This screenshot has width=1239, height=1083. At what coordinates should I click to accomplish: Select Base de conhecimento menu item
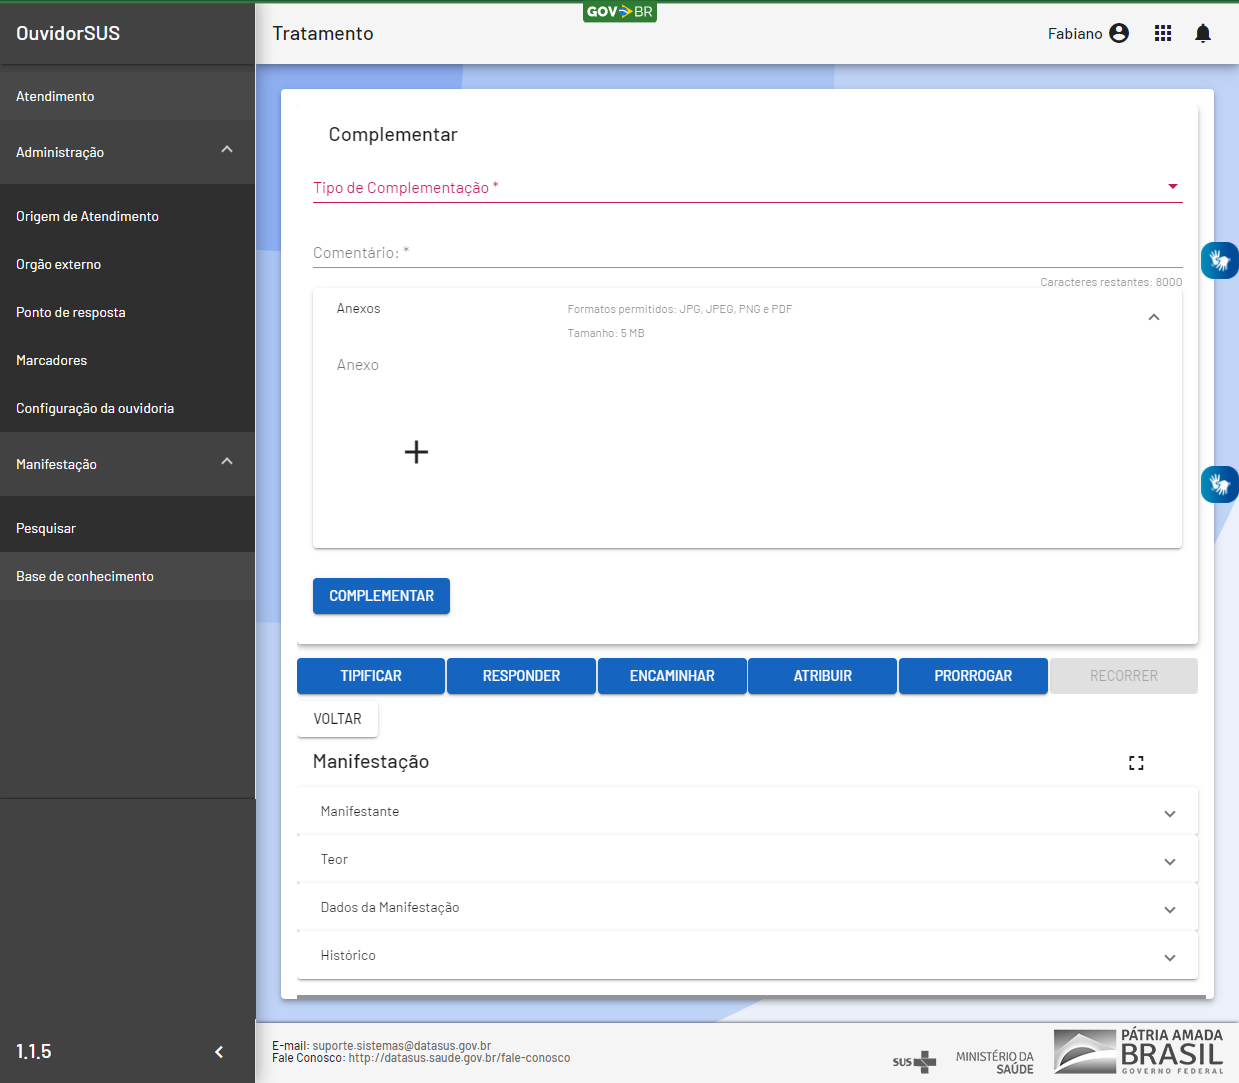click(x=85, y=576)
